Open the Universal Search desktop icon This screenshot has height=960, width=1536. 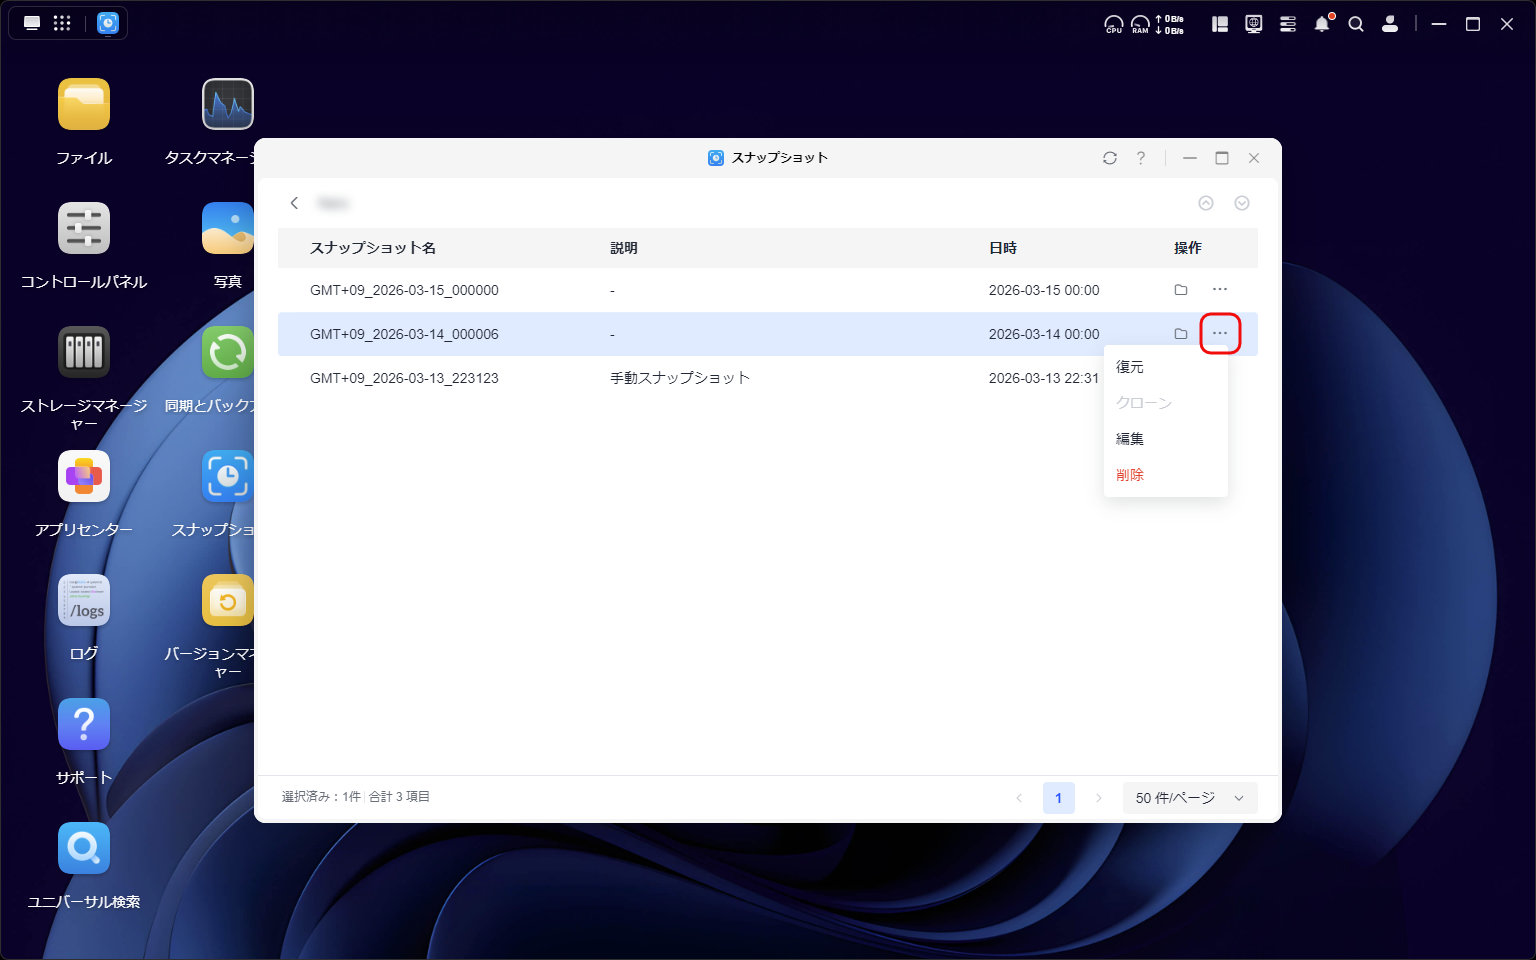tap(84, 849)
